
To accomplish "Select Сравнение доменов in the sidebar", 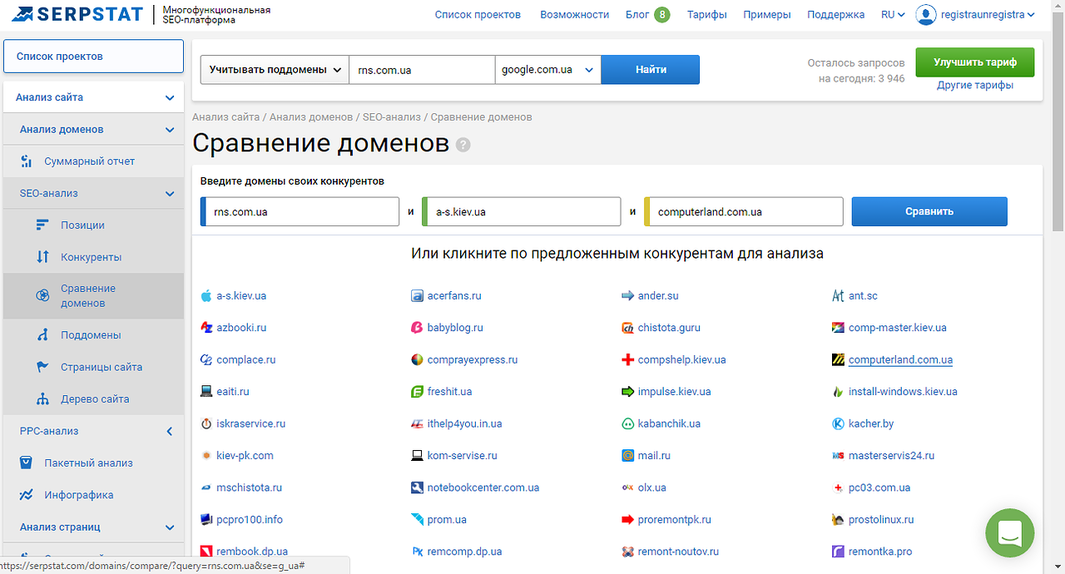I will (93, 295).
